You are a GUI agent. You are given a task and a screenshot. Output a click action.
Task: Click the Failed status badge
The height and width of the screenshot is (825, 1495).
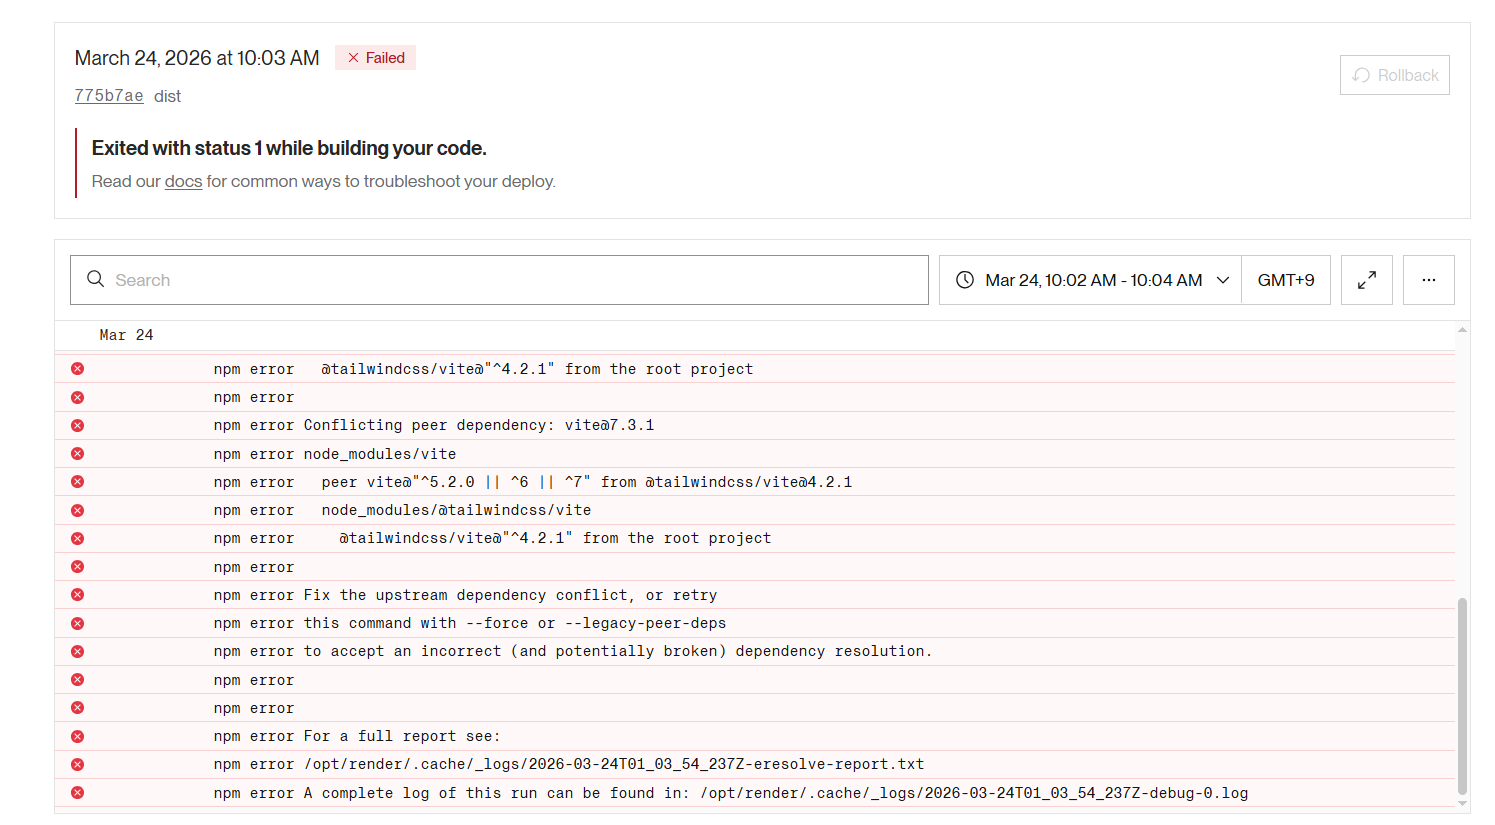tap(376, 58)
